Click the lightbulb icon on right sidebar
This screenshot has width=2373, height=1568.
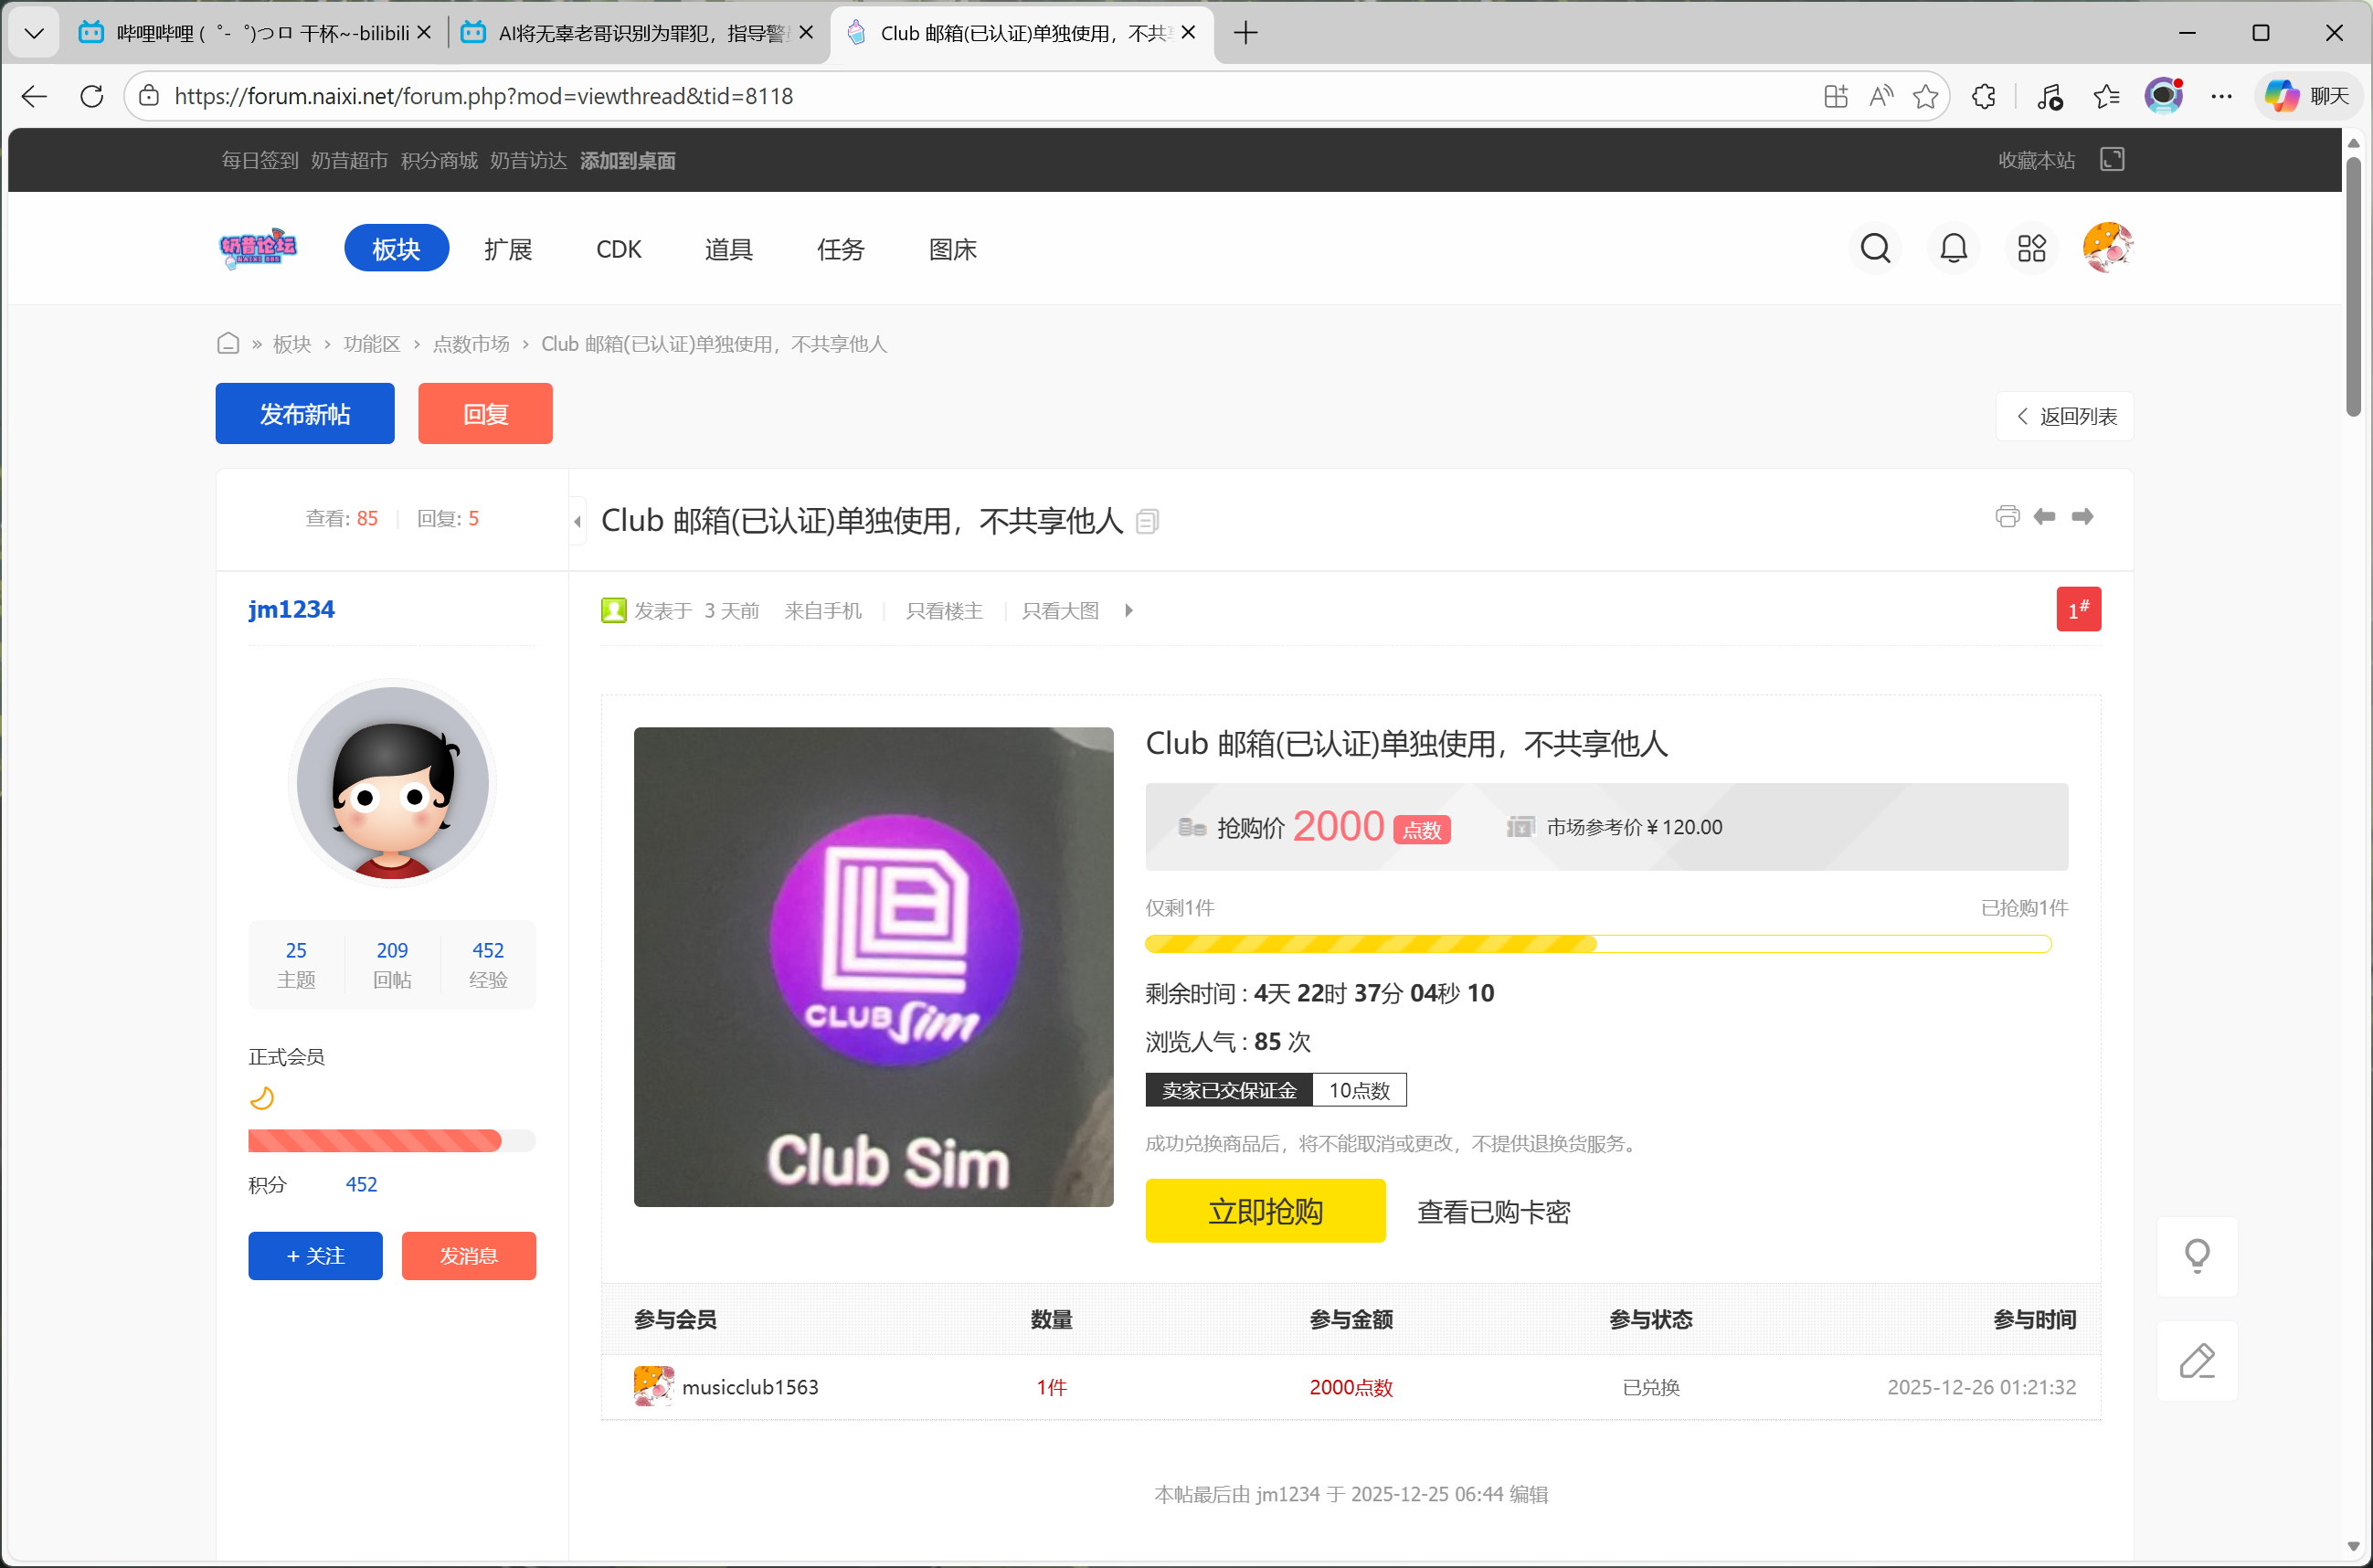point(2196,1256)
